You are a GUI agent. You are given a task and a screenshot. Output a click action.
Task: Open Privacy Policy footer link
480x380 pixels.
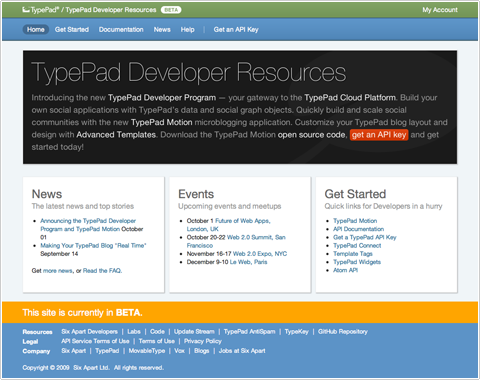[x=203, y=341]
